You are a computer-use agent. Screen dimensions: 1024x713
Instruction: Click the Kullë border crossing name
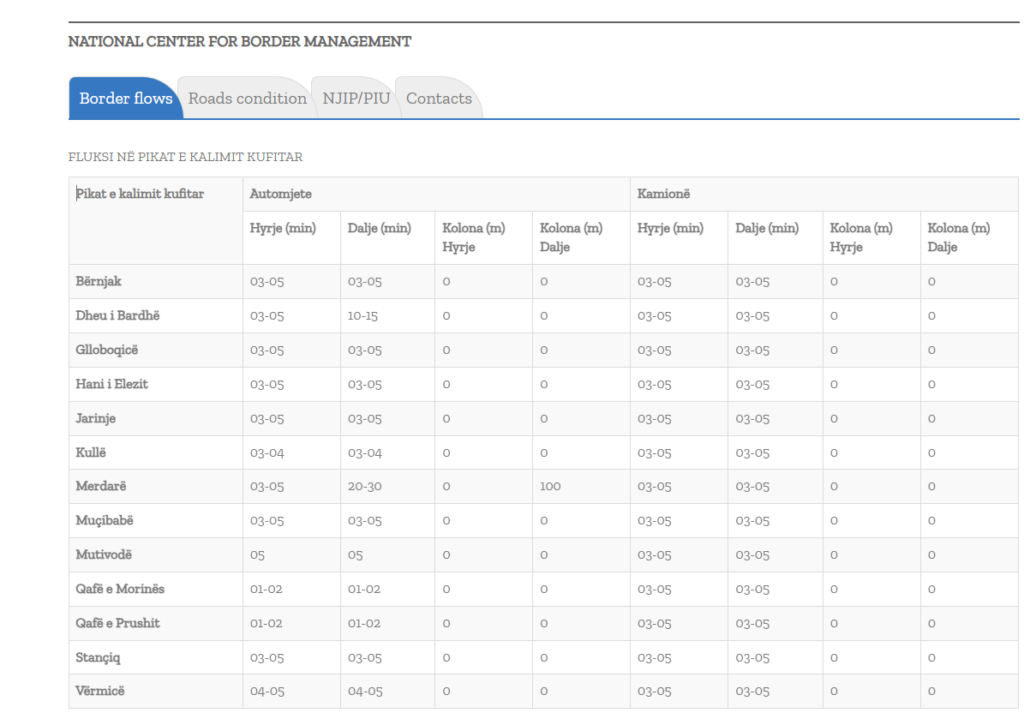(x=92, y=452)
